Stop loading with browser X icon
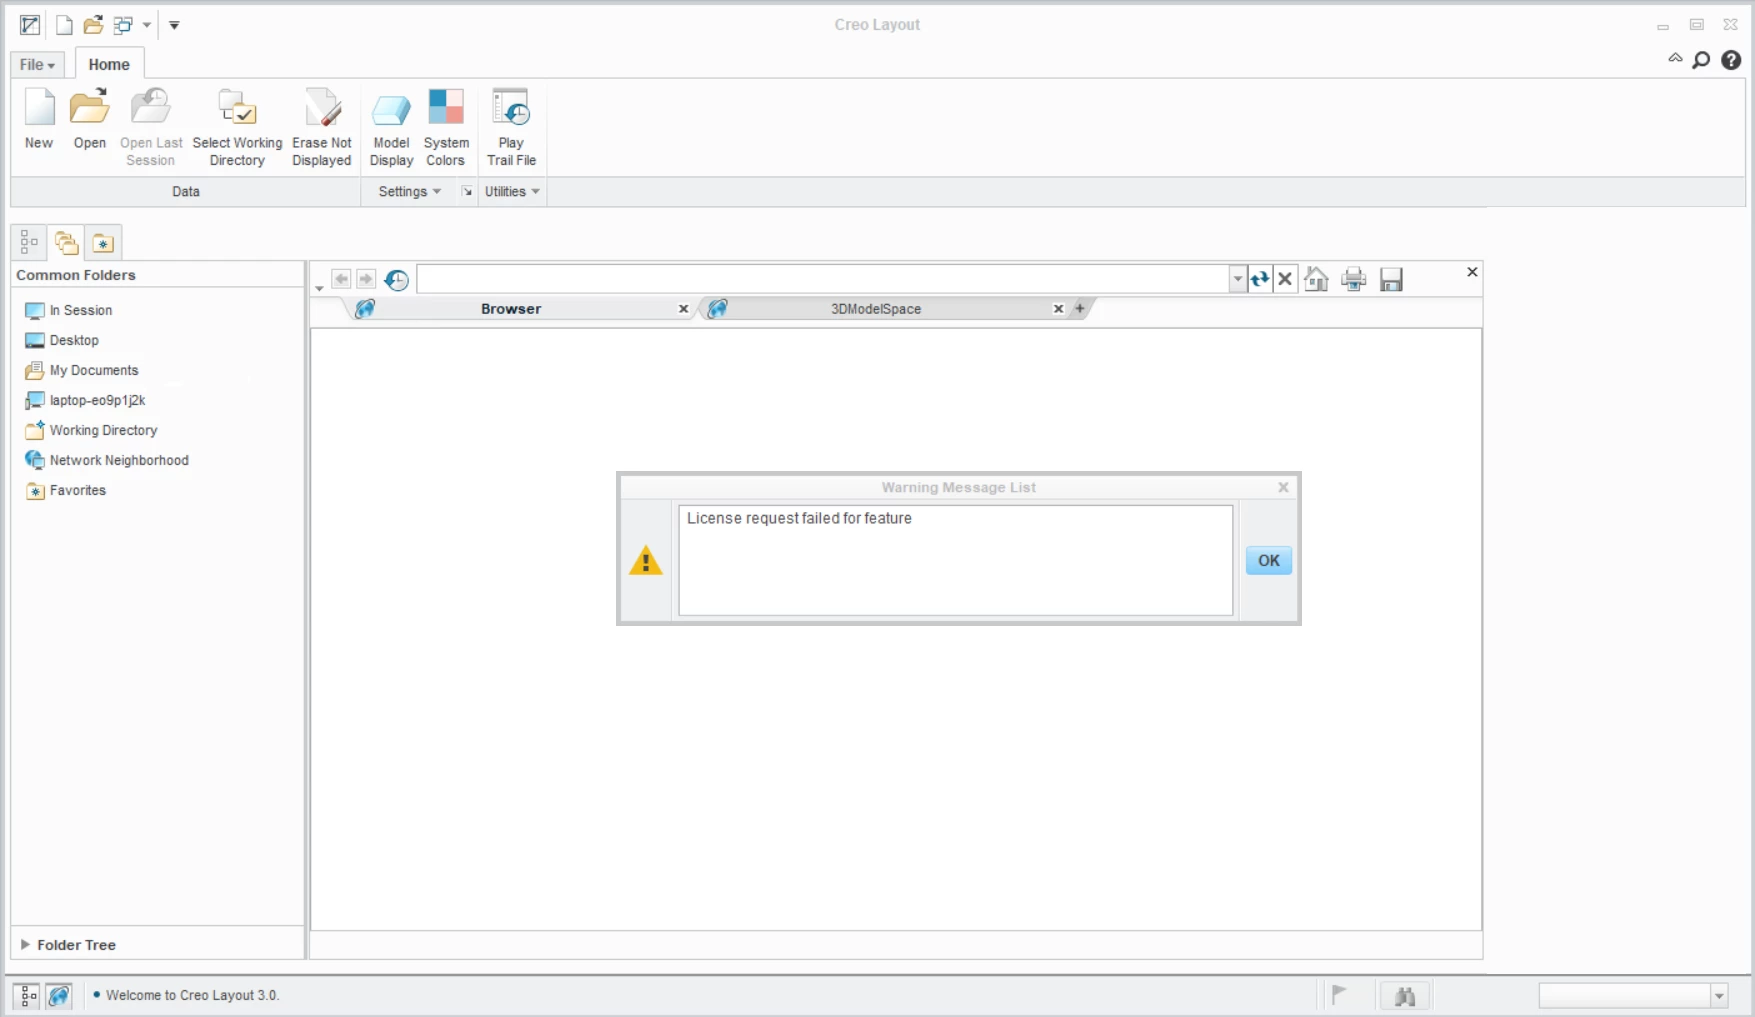Screen dimensions: 1755x1017 tap(1285, 279)
